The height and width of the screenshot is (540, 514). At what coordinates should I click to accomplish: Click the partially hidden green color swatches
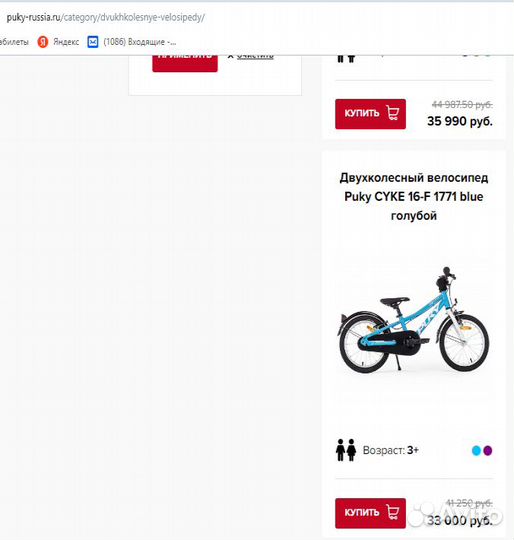click(476, 55)
